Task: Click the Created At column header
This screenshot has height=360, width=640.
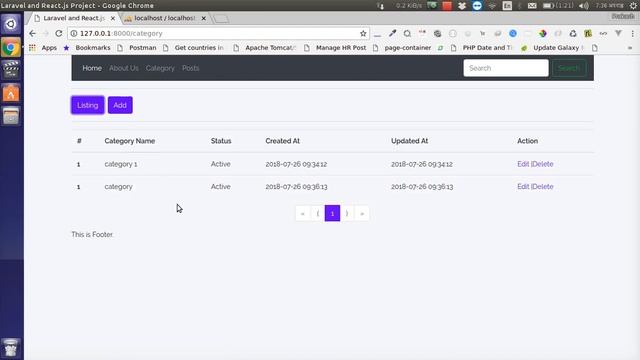Action: coord(282,141)
